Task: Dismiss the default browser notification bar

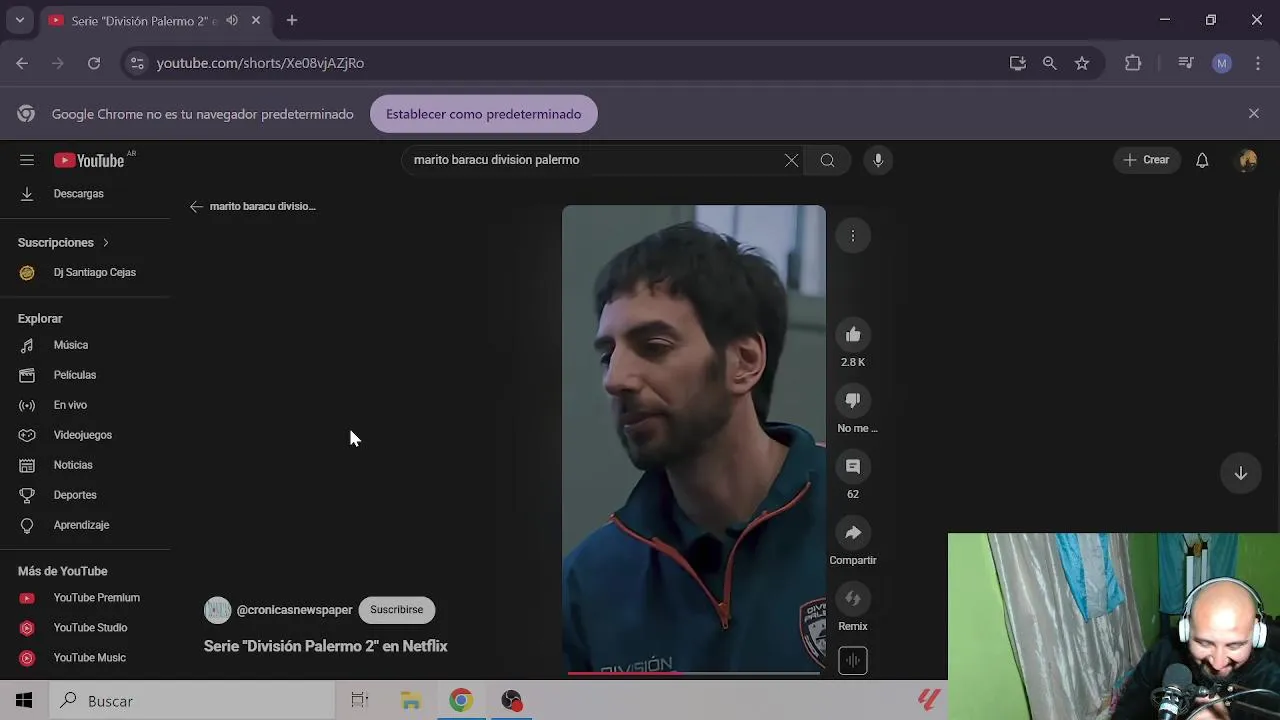Action: pos(1253,114)
